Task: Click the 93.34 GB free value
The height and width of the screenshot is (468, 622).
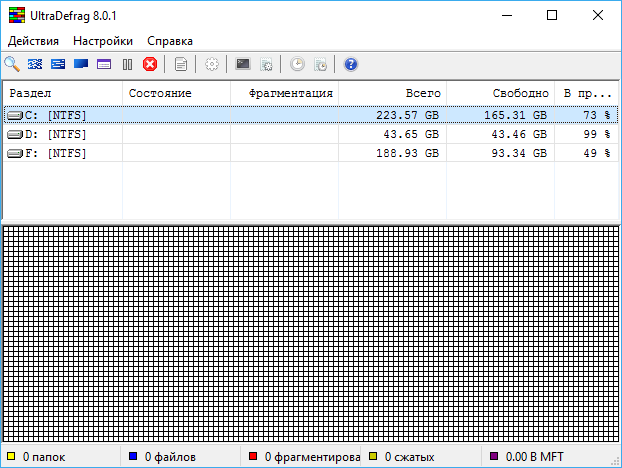Action: [x=519, y=153]
